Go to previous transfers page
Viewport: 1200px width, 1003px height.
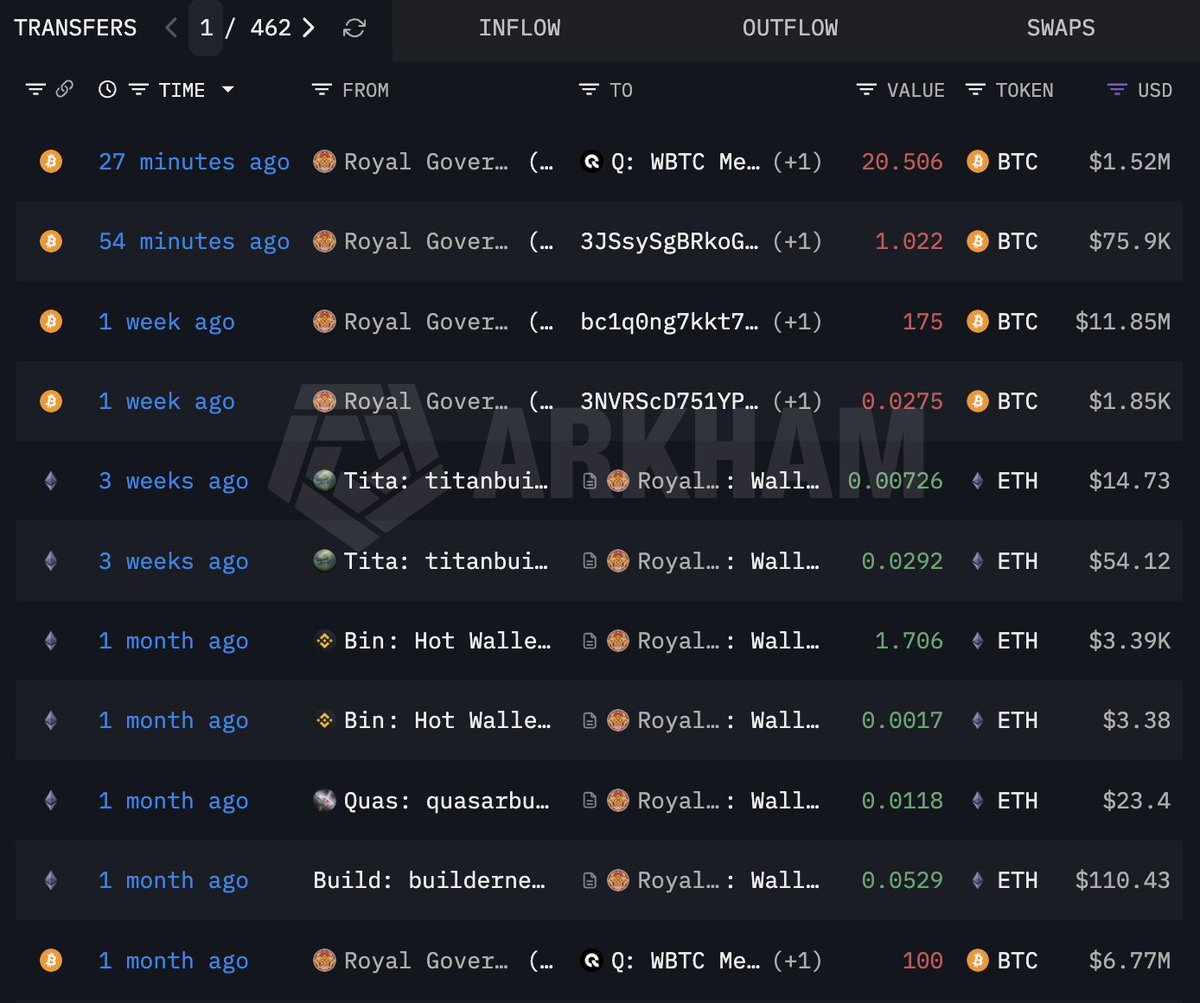coord(171,28)
